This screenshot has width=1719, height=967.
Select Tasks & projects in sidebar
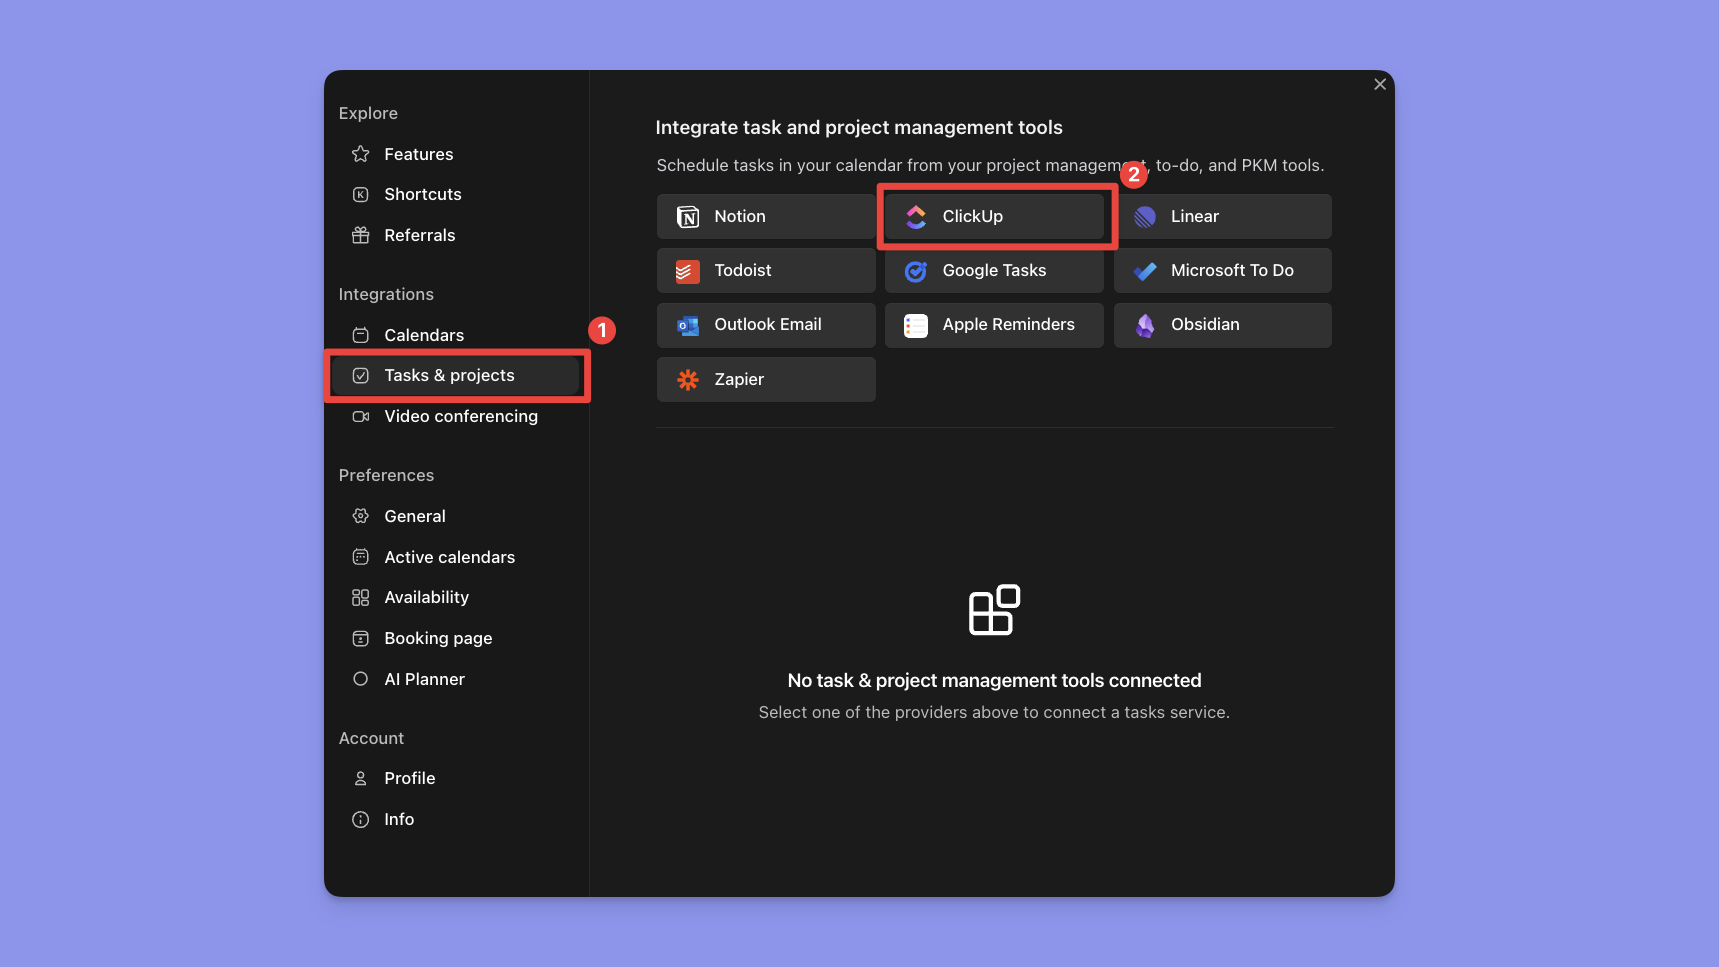pos(456,375)
